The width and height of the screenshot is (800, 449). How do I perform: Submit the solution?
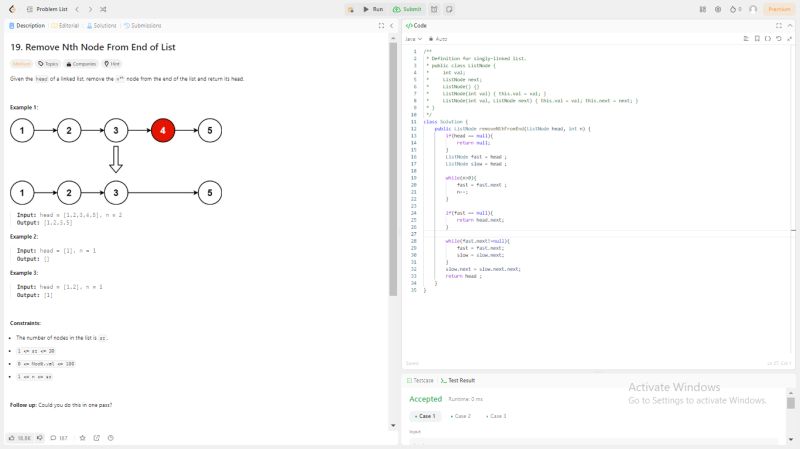(x=407, y=9)
